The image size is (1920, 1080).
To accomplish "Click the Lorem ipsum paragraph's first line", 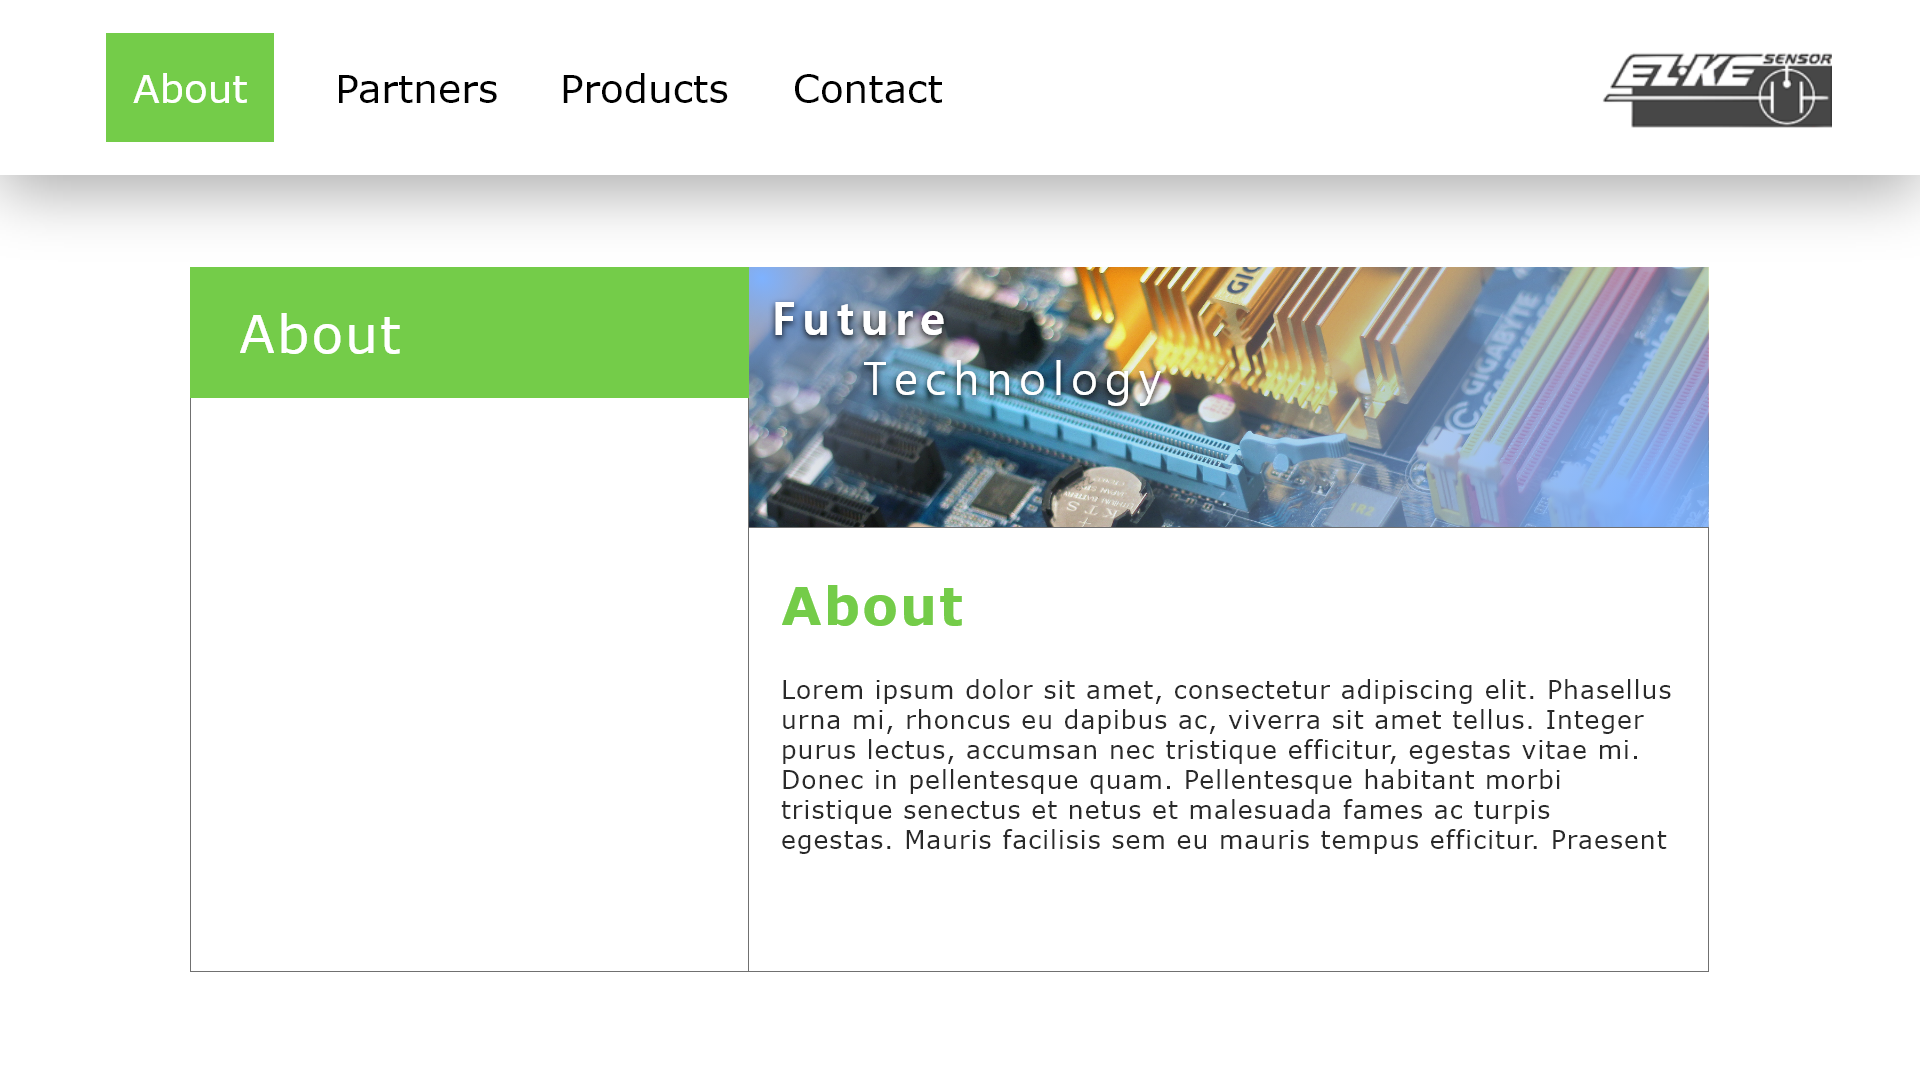I will tap(1226, 690).
